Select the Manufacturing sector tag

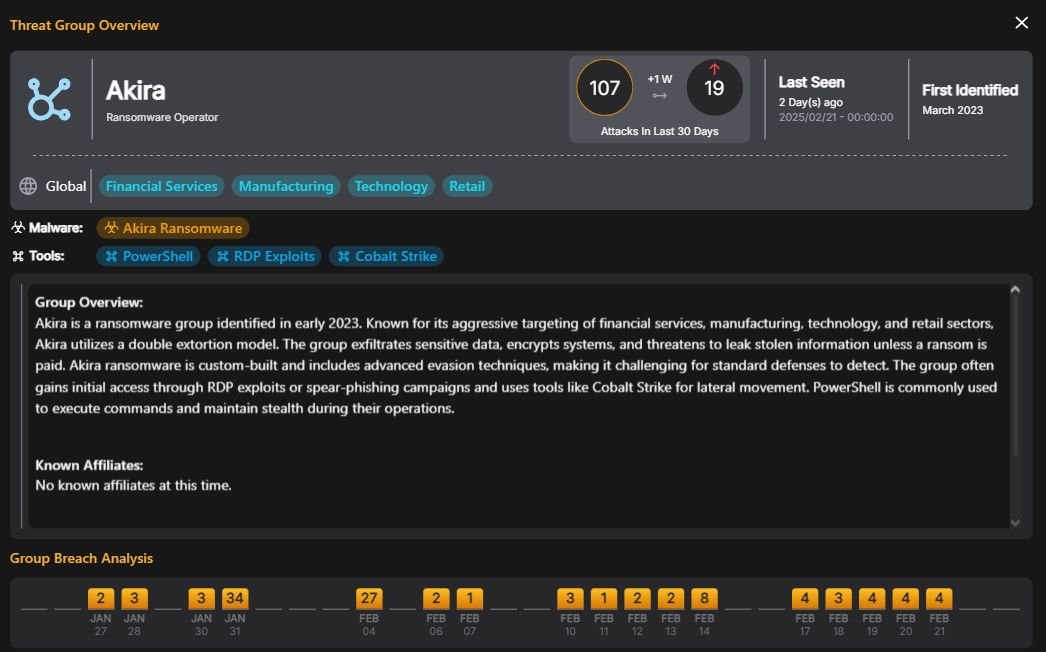pos(286,186)
